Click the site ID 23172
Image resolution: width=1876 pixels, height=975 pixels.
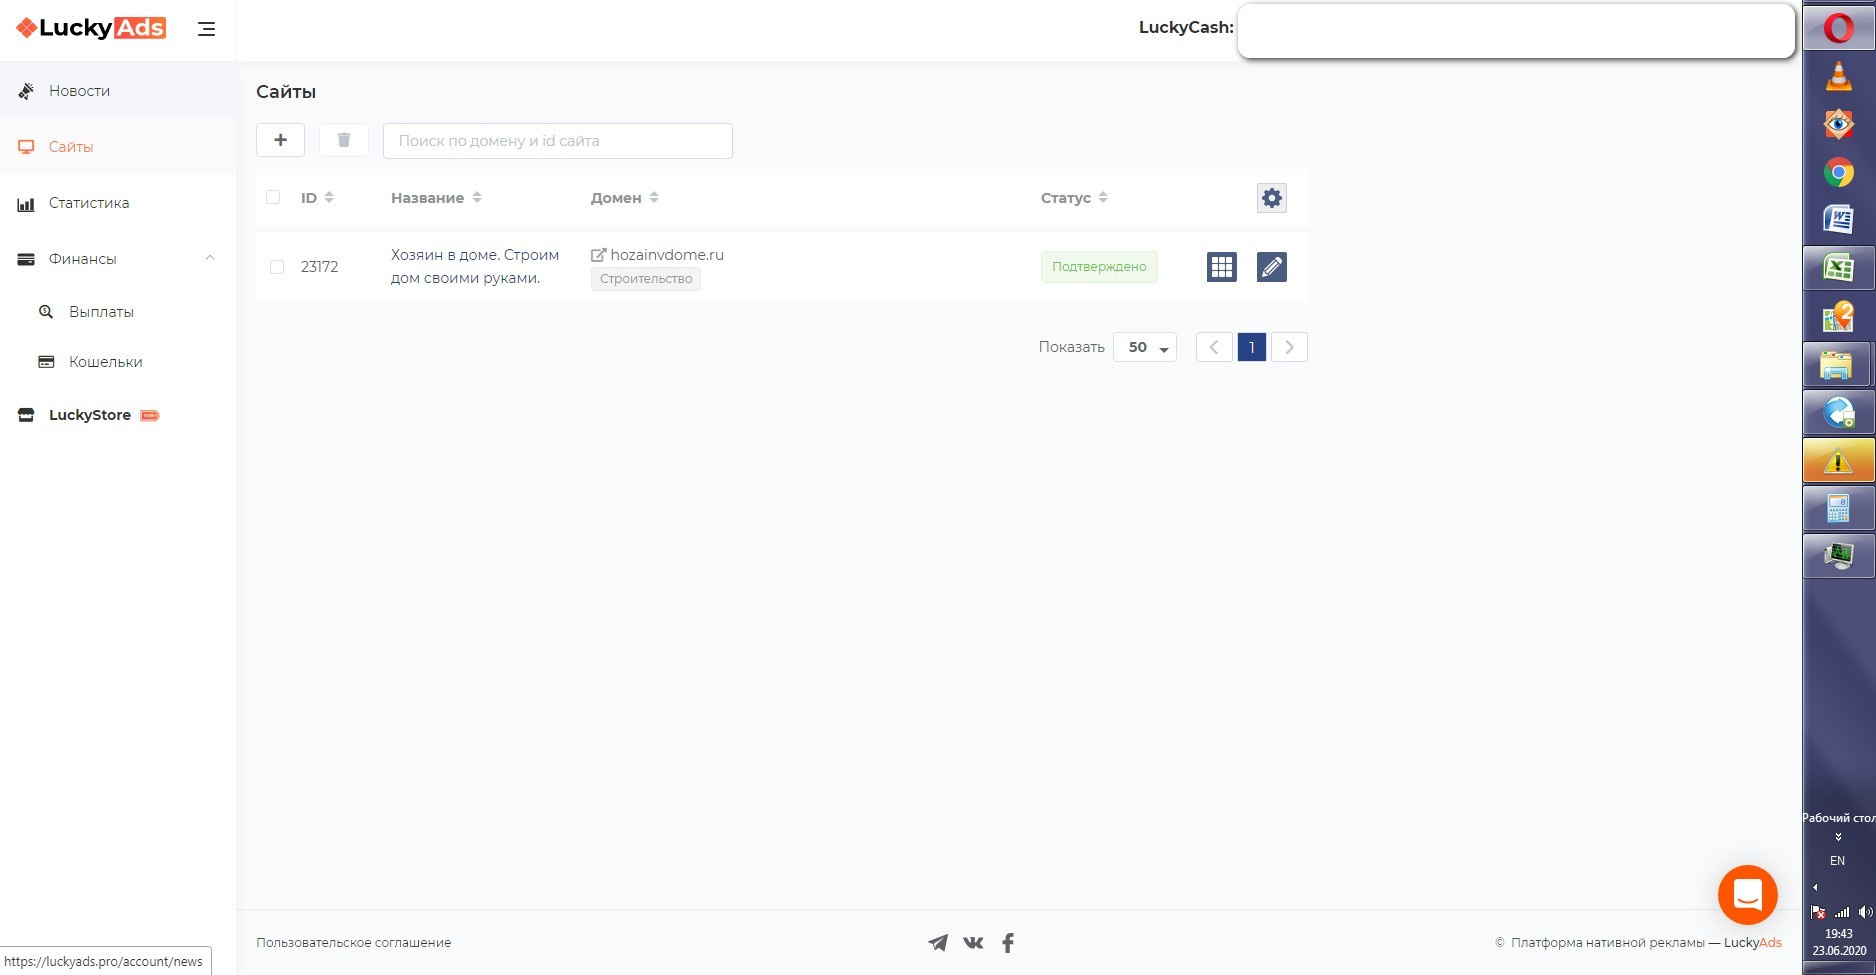tap(319, 267)
